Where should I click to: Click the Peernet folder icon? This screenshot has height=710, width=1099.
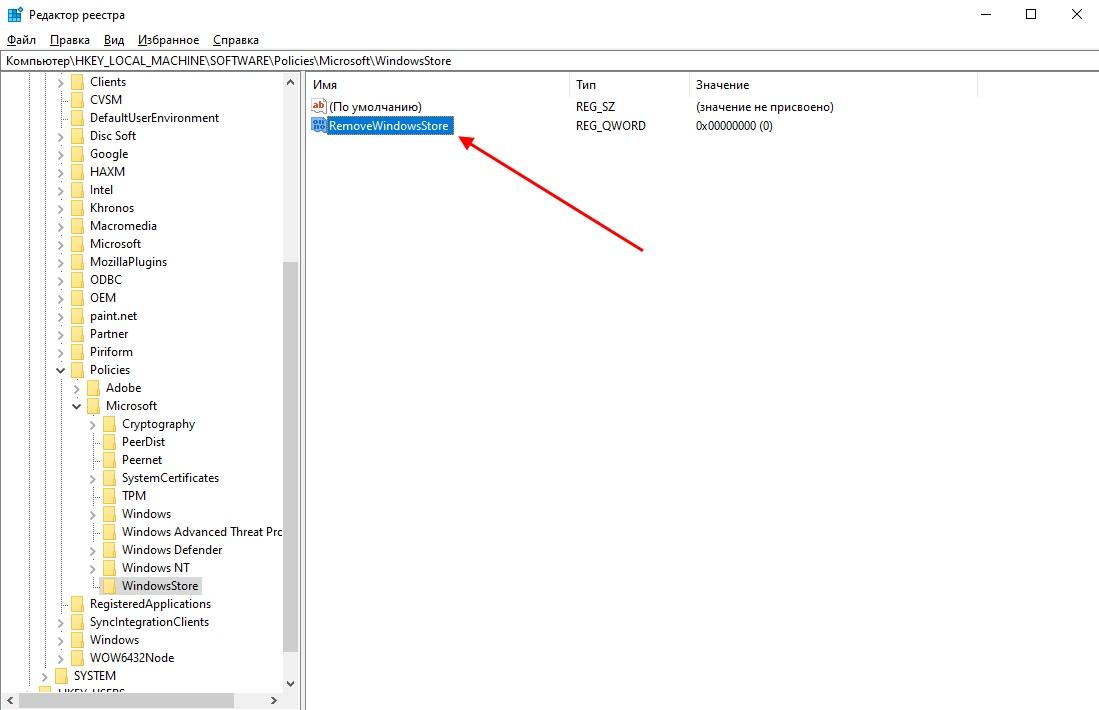109,460
